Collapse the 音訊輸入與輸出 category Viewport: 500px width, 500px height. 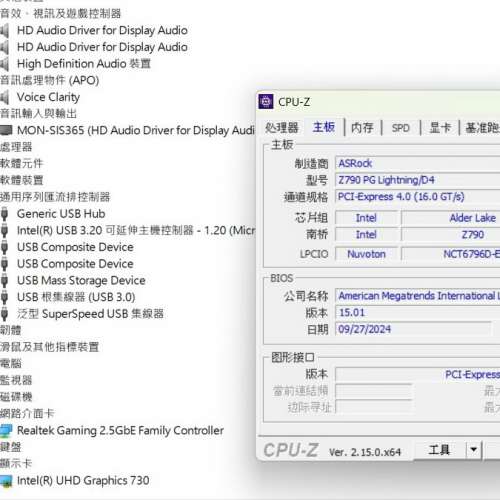tap(38, 114)
